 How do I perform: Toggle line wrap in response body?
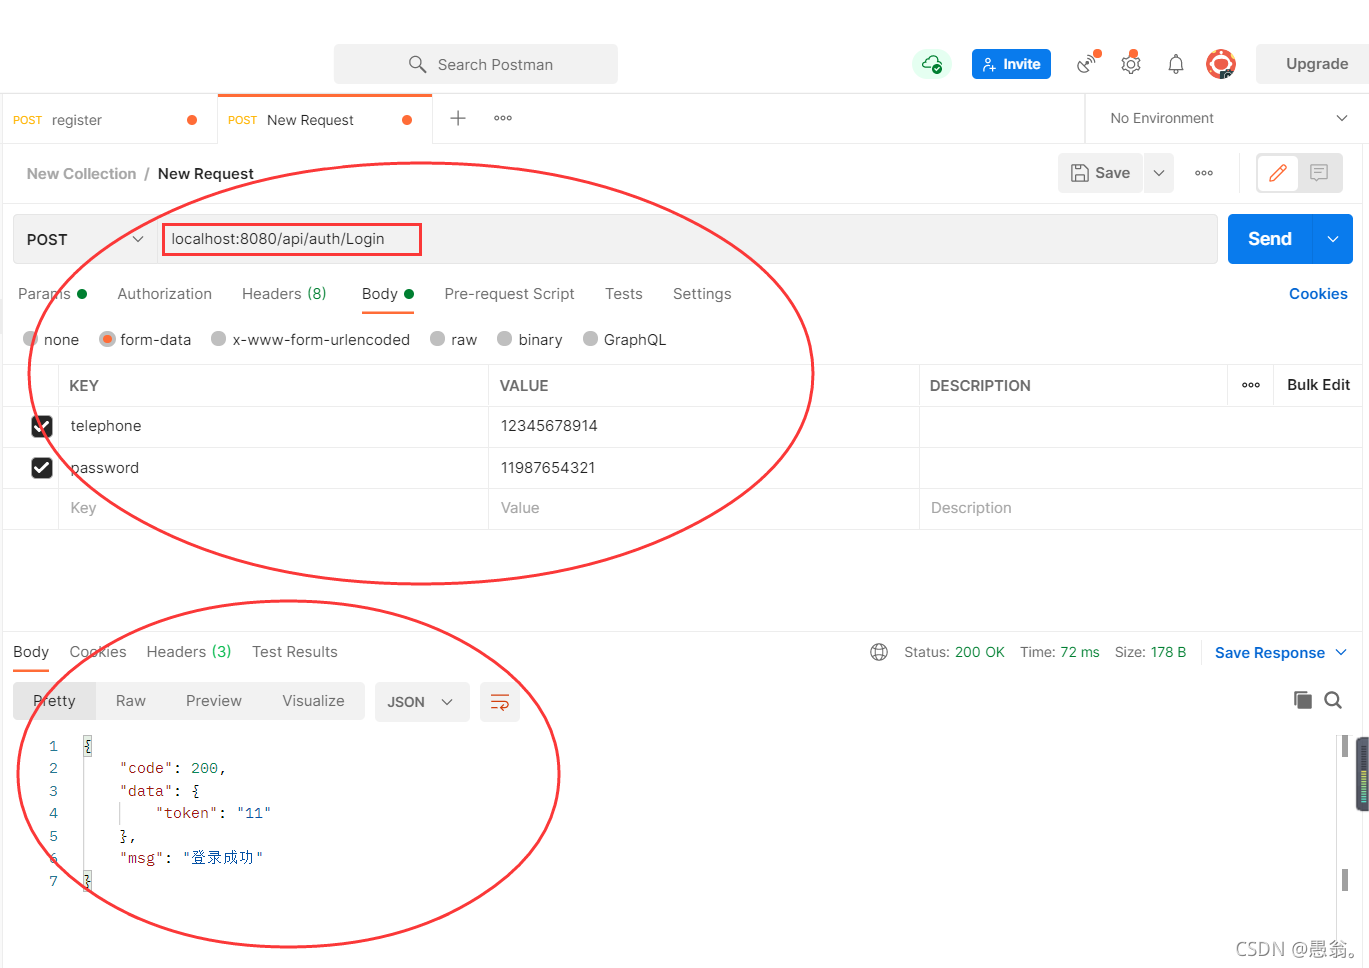click(x=500, y=702)
